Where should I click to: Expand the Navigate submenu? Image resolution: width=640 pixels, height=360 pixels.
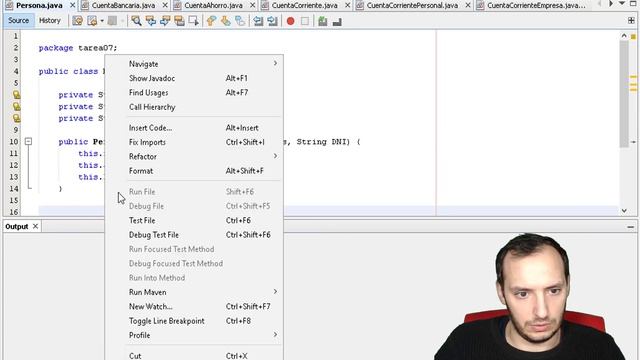coord(194,64)
